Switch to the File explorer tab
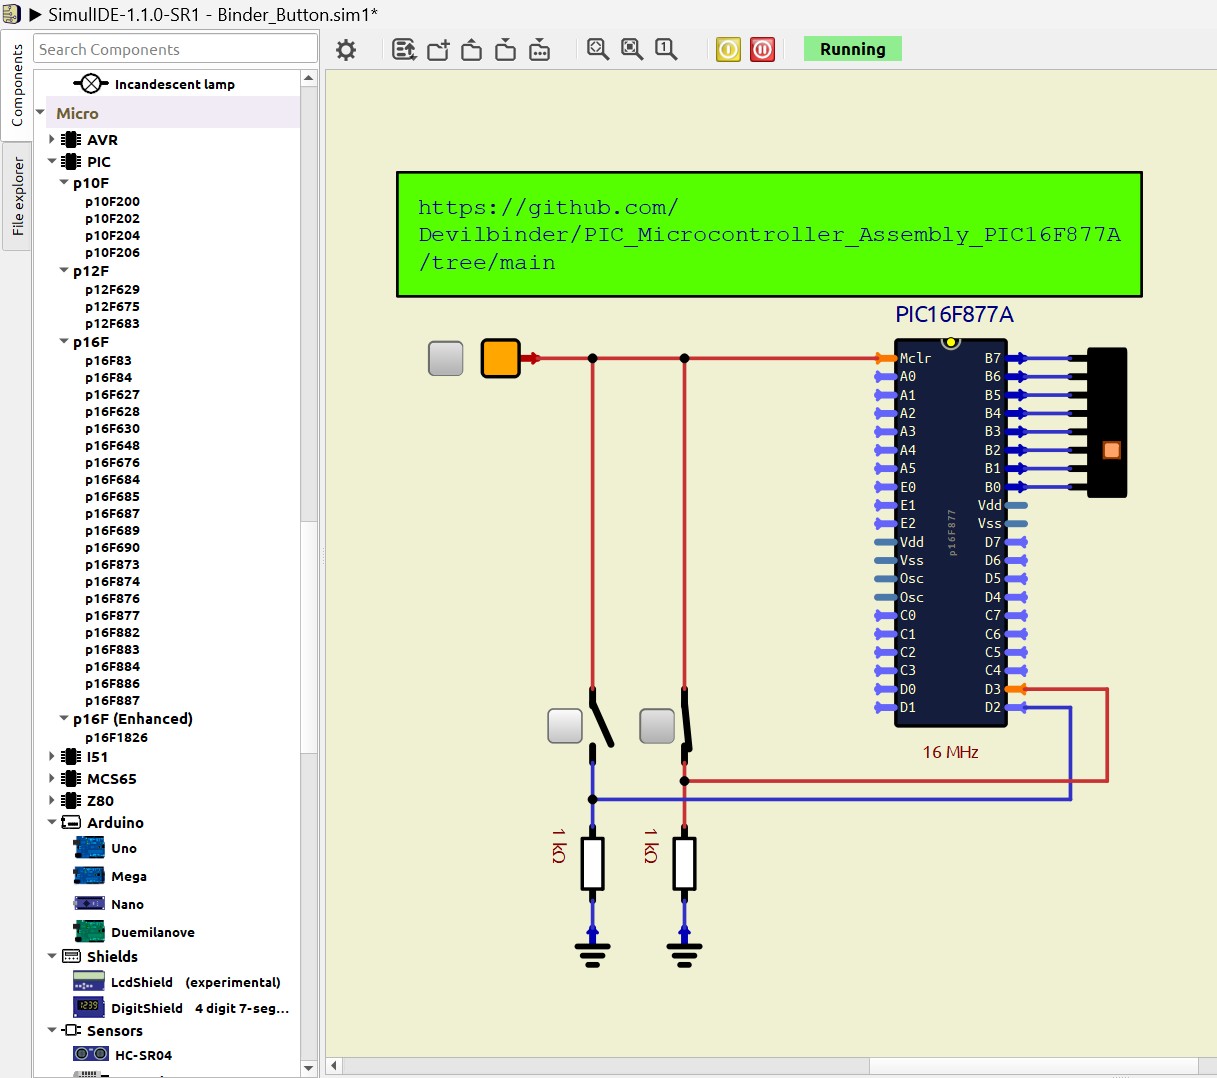Image resolution: width=1217 pixels, height=1078 pixels. tap(17, 197)
